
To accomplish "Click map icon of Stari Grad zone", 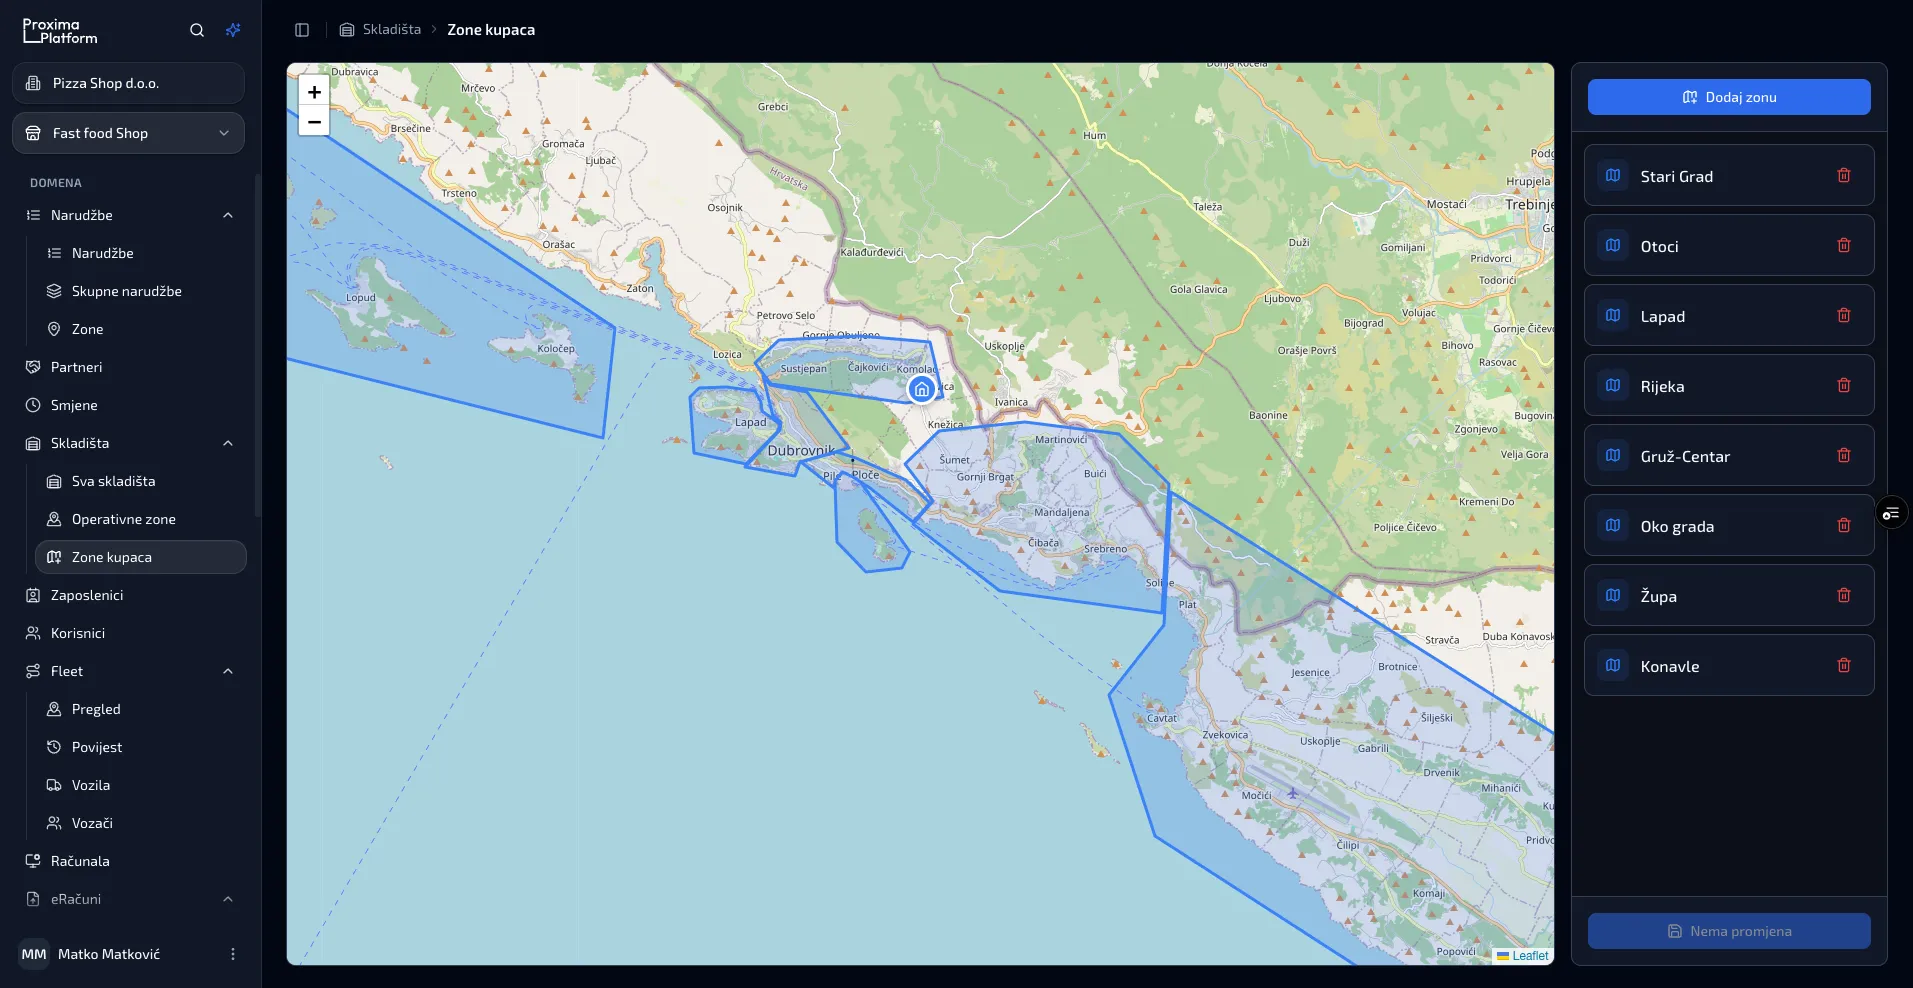I will (1613, 176).
